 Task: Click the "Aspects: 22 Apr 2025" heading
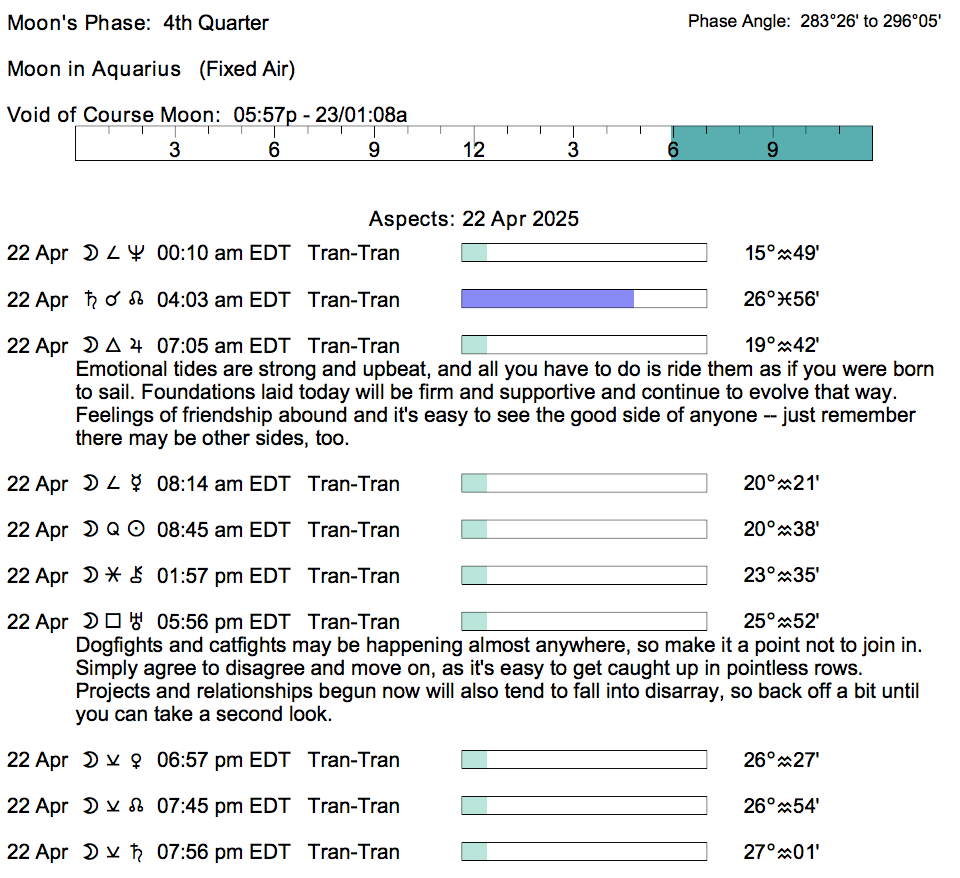473,219
